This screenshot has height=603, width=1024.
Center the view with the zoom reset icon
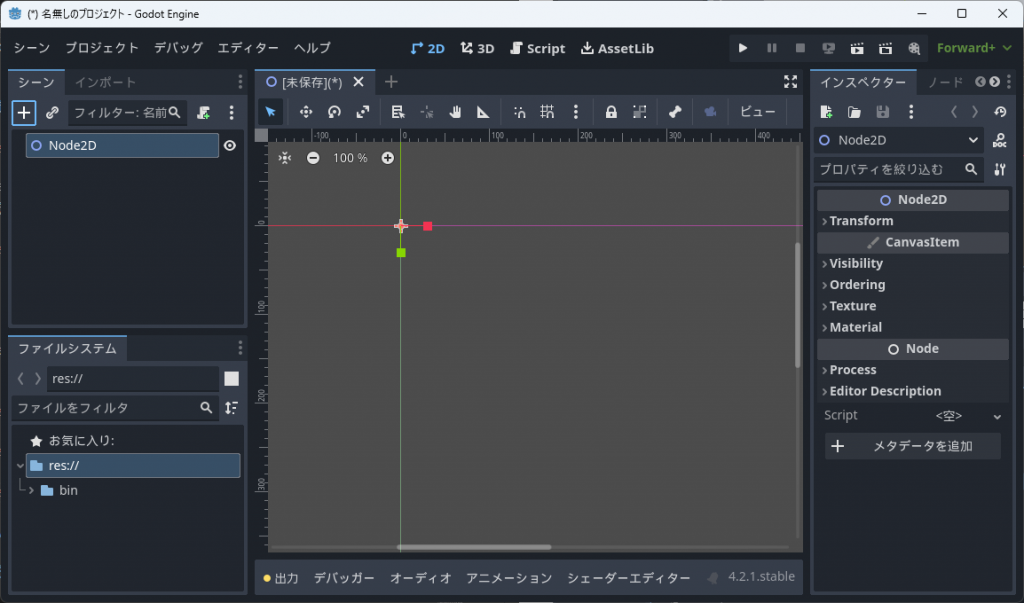285,158
